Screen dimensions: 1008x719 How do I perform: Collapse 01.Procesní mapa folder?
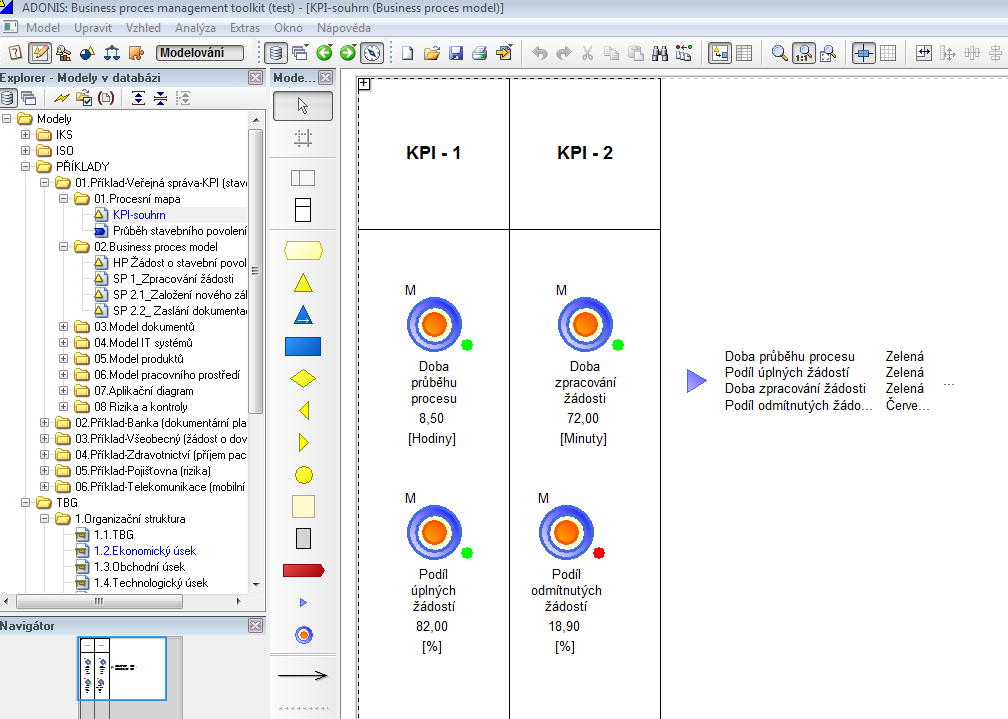tap(63, 199)
